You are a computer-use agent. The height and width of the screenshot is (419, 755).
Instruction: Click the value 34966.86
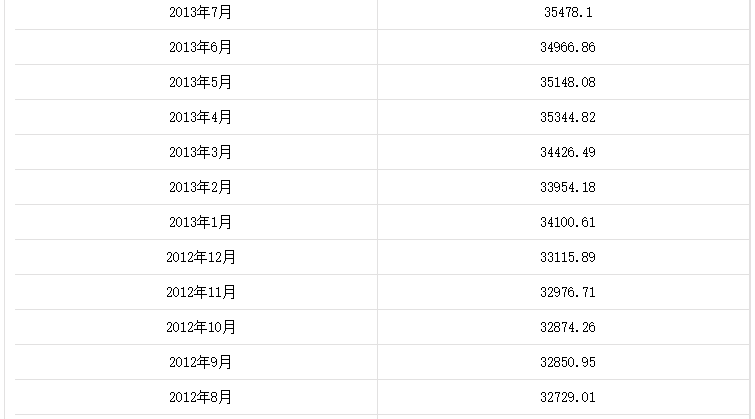click(x=568, y=47)
